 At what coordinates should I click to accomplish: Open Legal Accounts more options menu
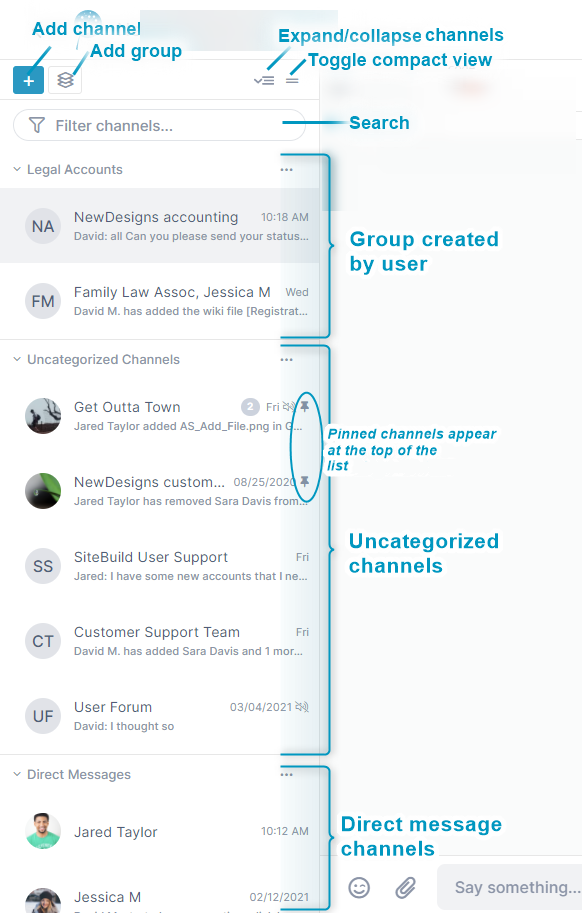[x=286, y=170]
